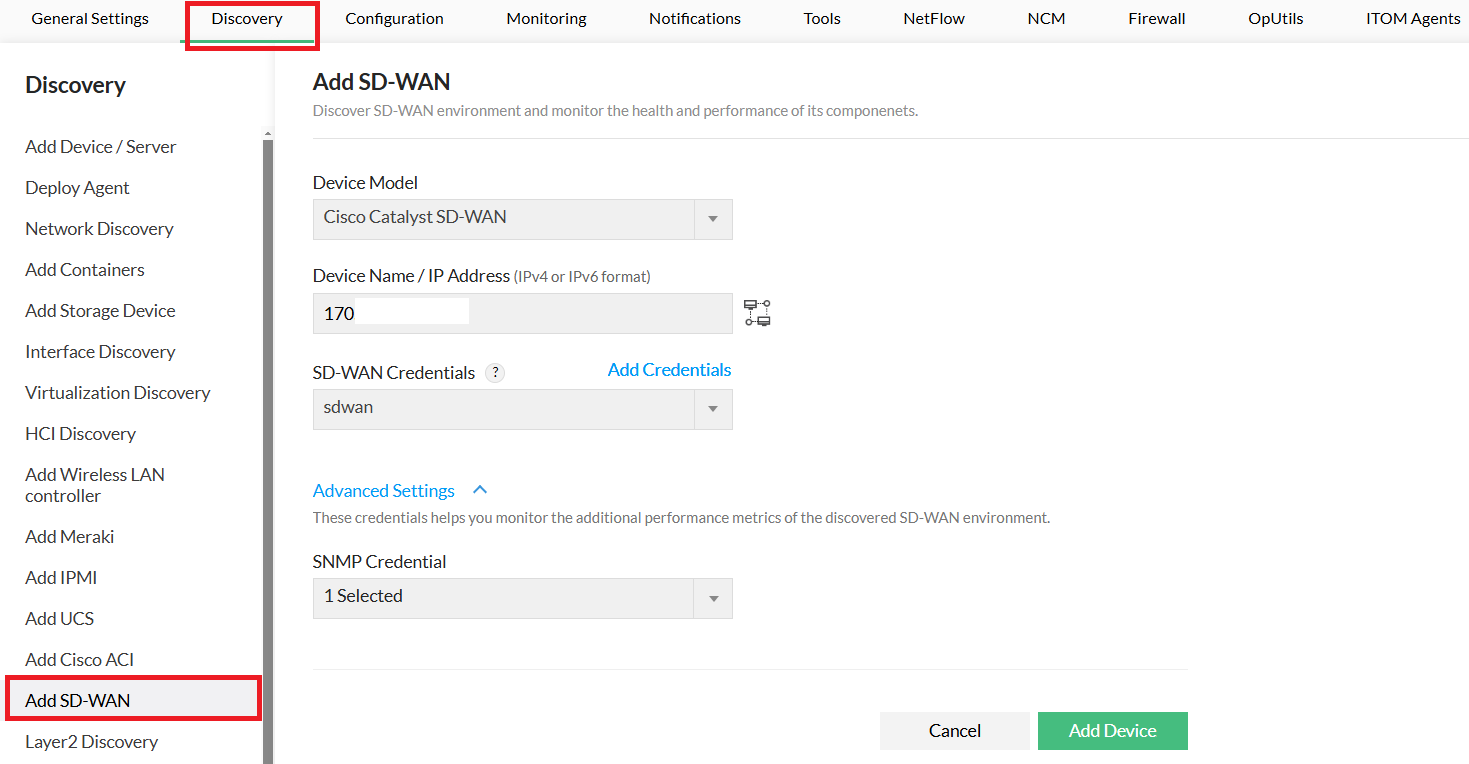The image size is (1469, 764).
Task: Open Add Cisco ACI sidebar option
Action: (79, 660)
